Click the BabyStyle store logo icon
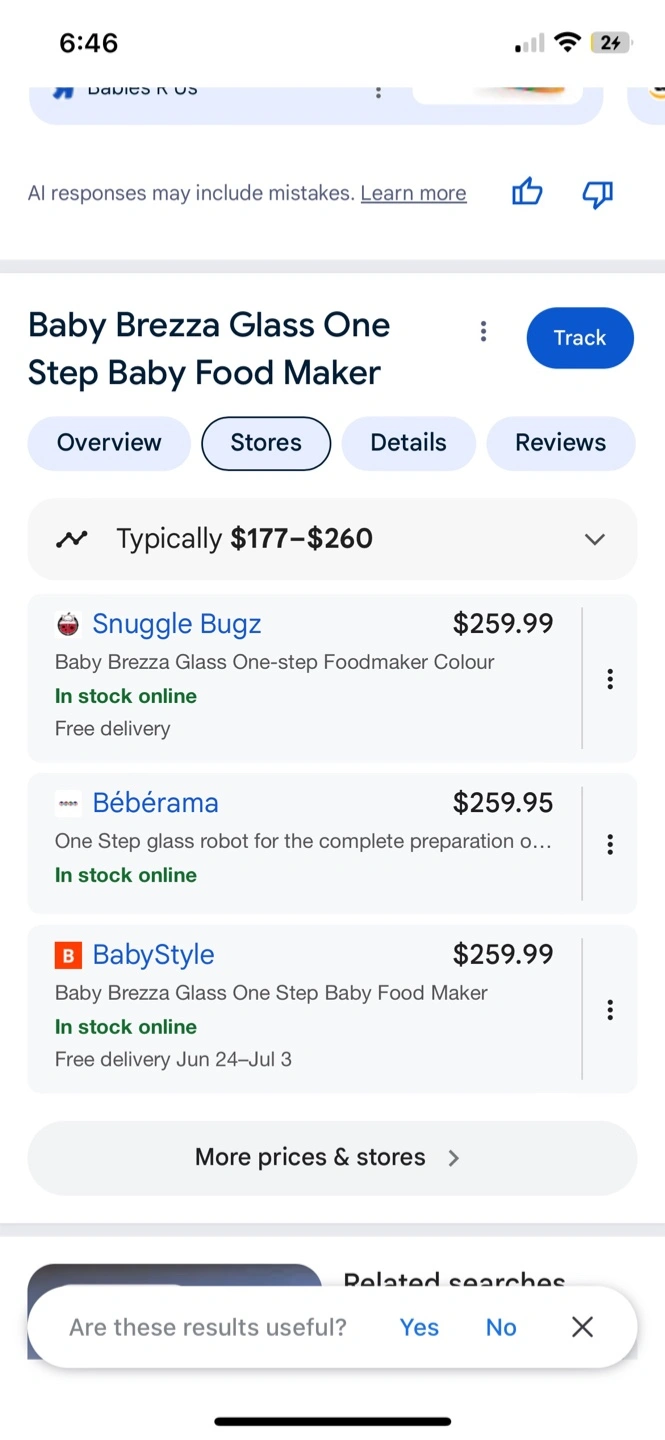This screenshot has height=1440, width=665. (x=67, y=955)
